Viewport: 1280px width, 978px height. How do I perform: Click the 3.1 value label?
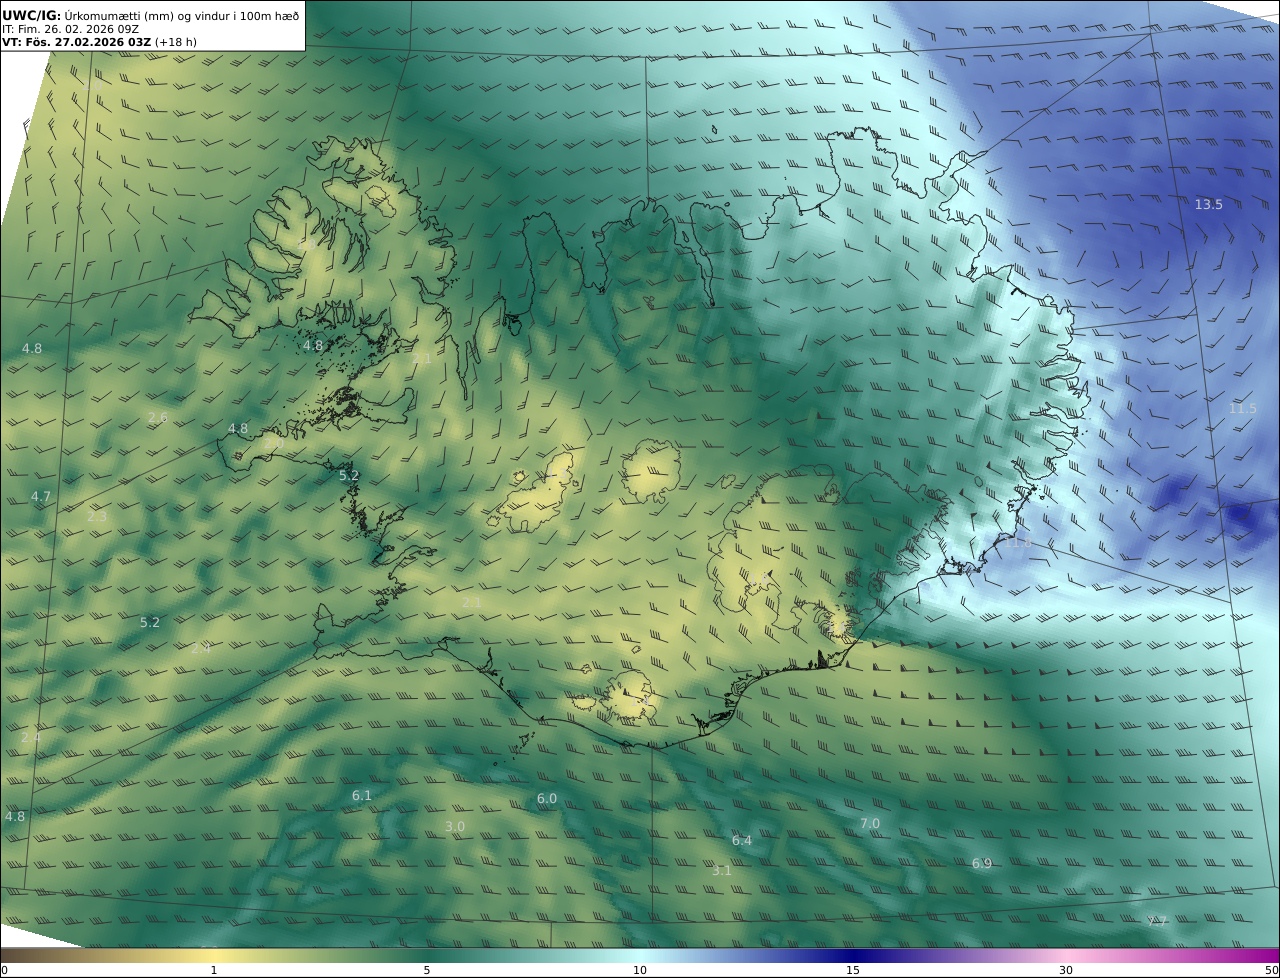722,870
